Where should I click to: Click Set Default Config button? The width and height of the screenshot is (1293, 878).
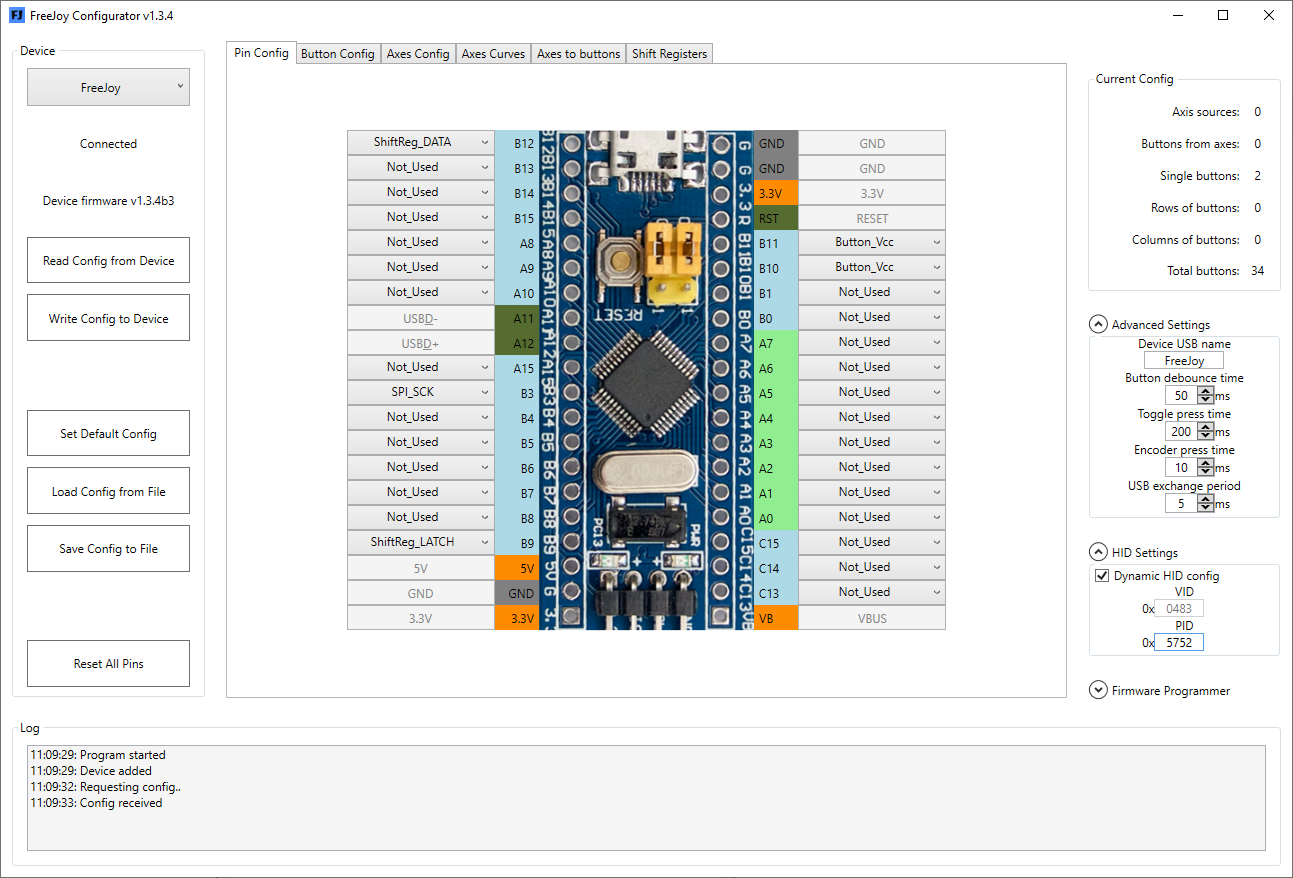(x=108, y=433)
